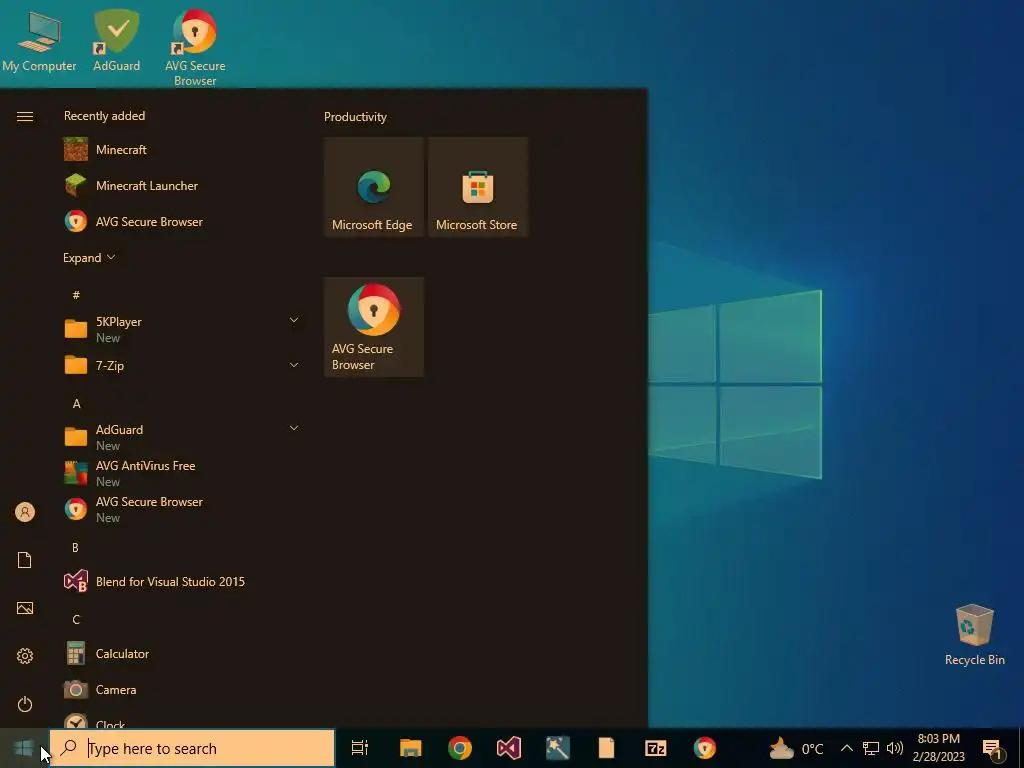
Task: Open Task View on the taskbar
Action: 360,748
